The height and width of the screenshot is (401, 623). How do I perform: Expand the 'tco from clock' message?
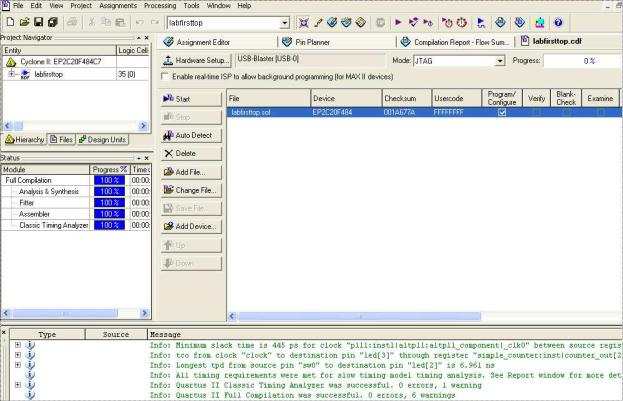(x=18, y=355)
